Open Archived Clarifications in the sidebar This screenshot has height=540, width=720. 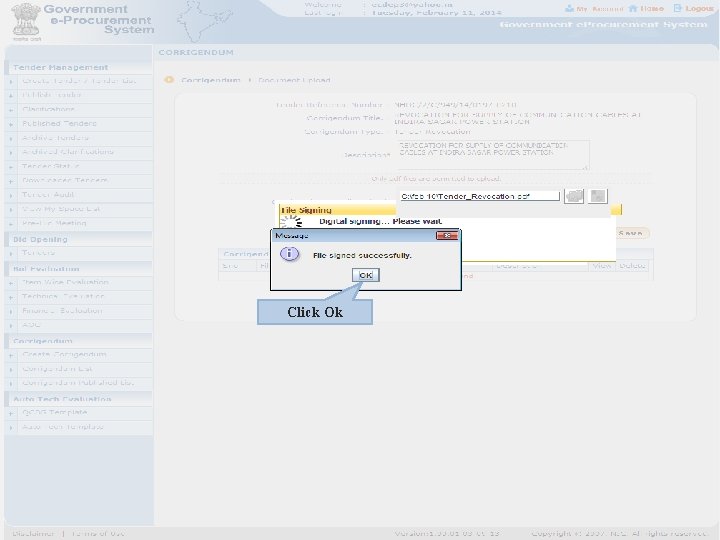coord(68,152)
